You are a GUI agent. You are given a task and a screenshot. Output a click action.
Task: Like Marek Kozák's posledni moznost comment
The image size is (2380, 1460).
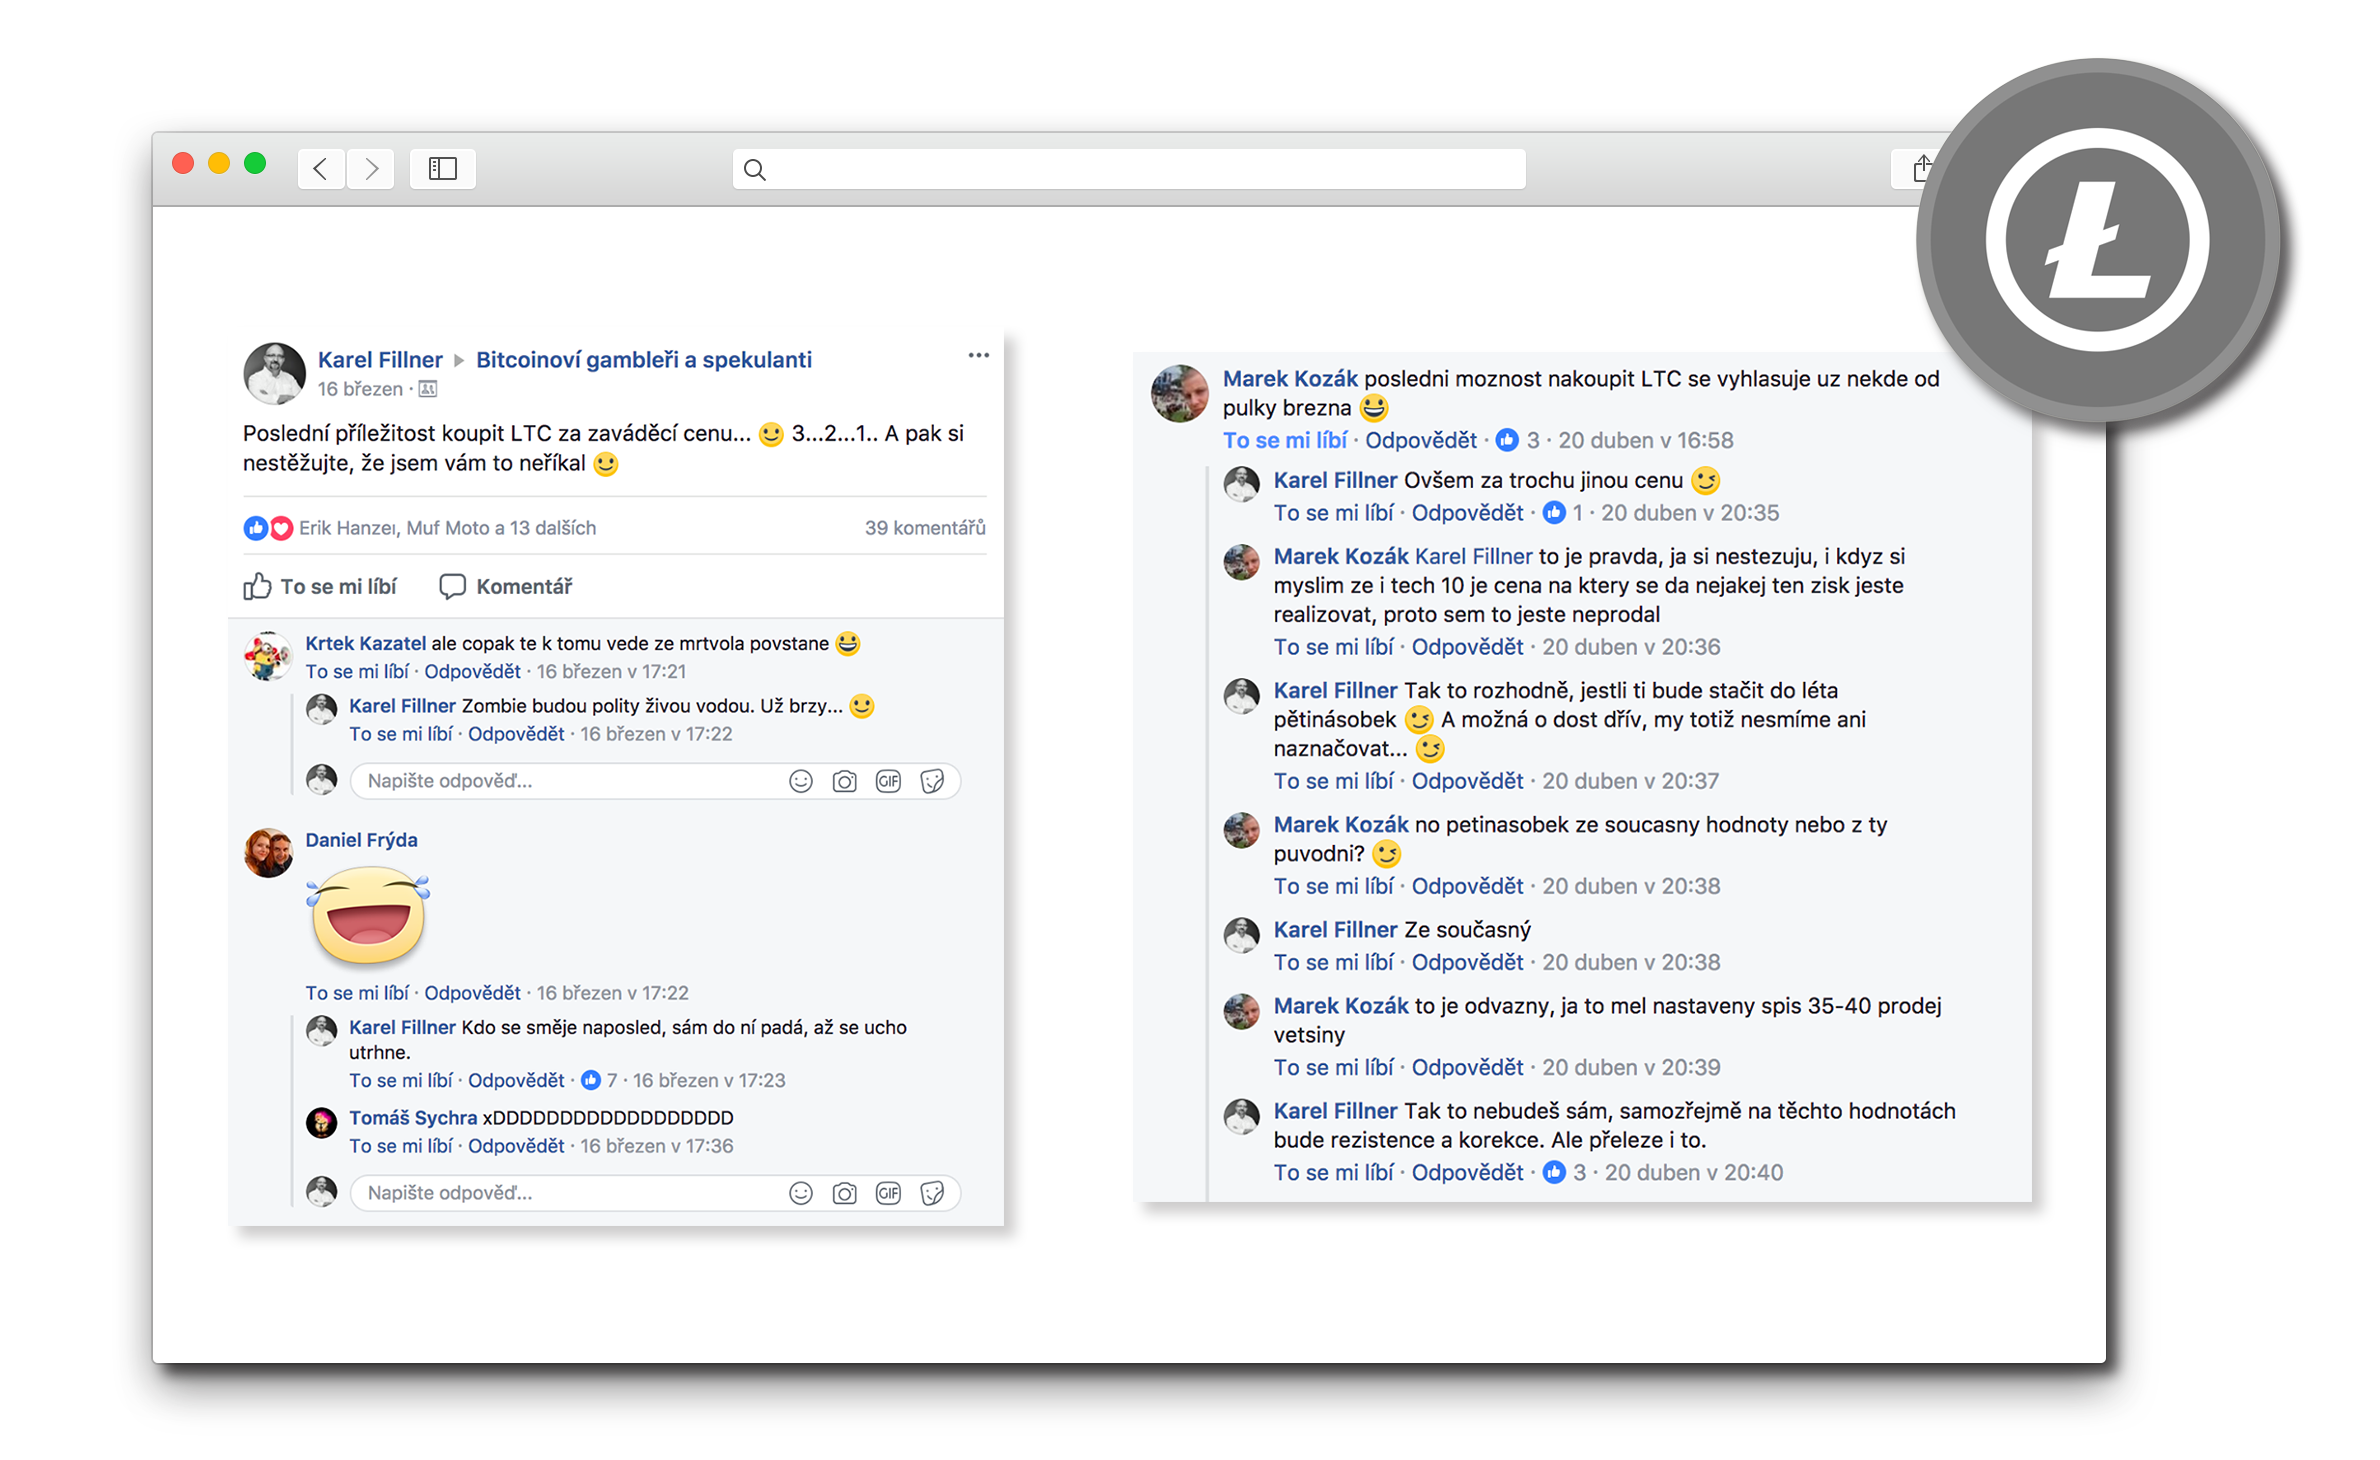[x=1285, y=440]
